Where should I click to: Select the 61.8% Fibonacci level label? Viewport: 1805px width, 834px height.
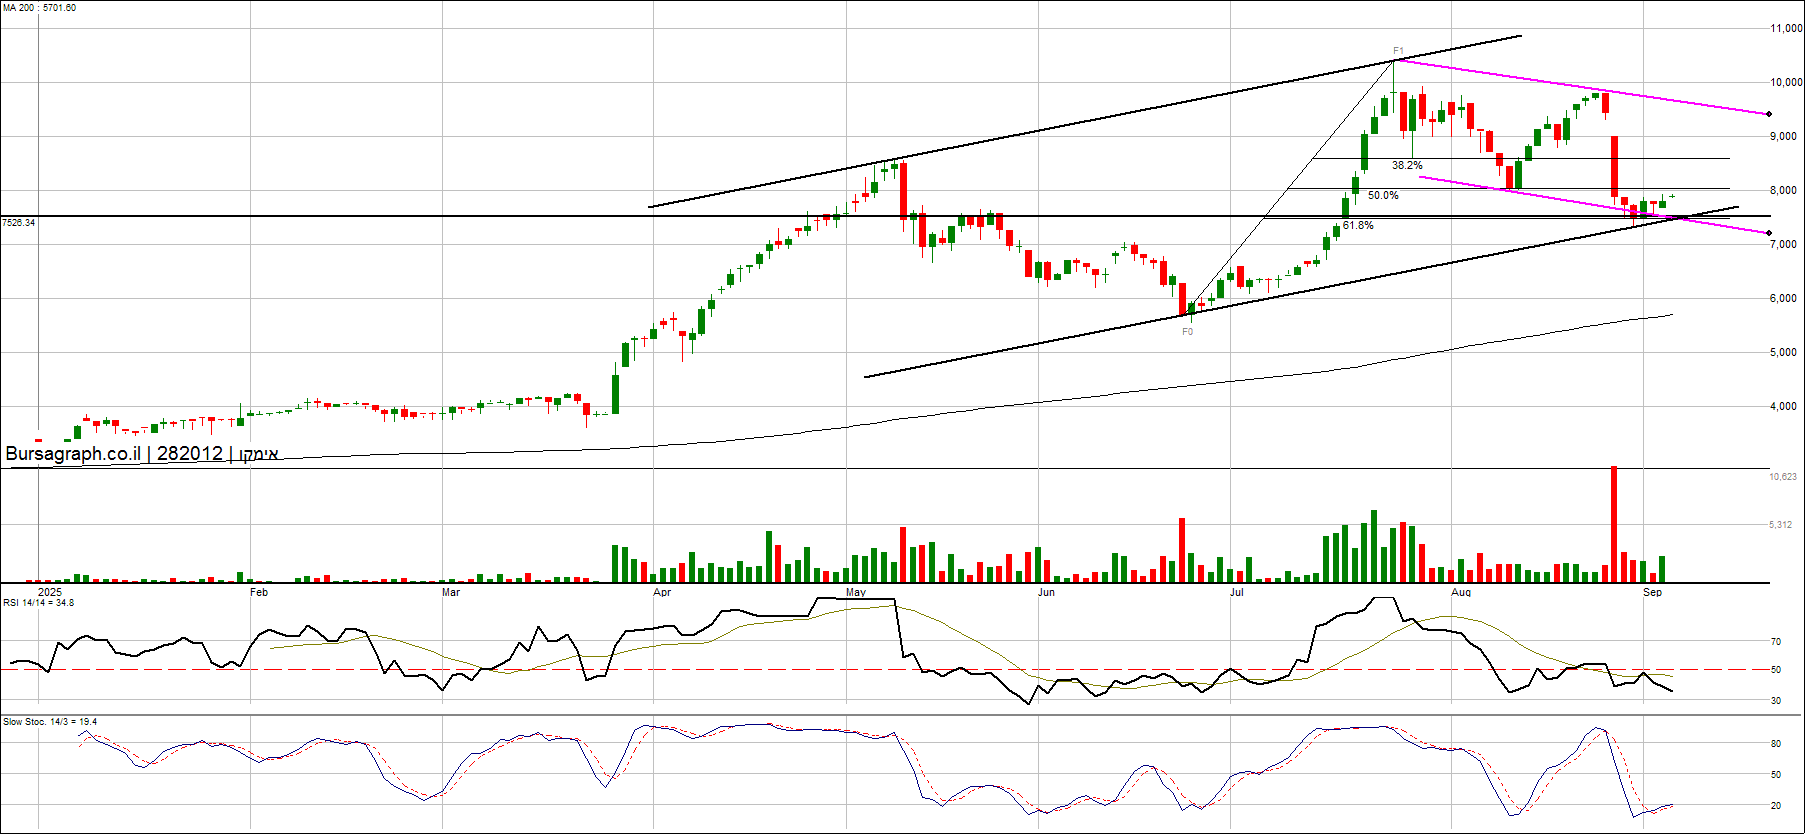pos(1358,225)
